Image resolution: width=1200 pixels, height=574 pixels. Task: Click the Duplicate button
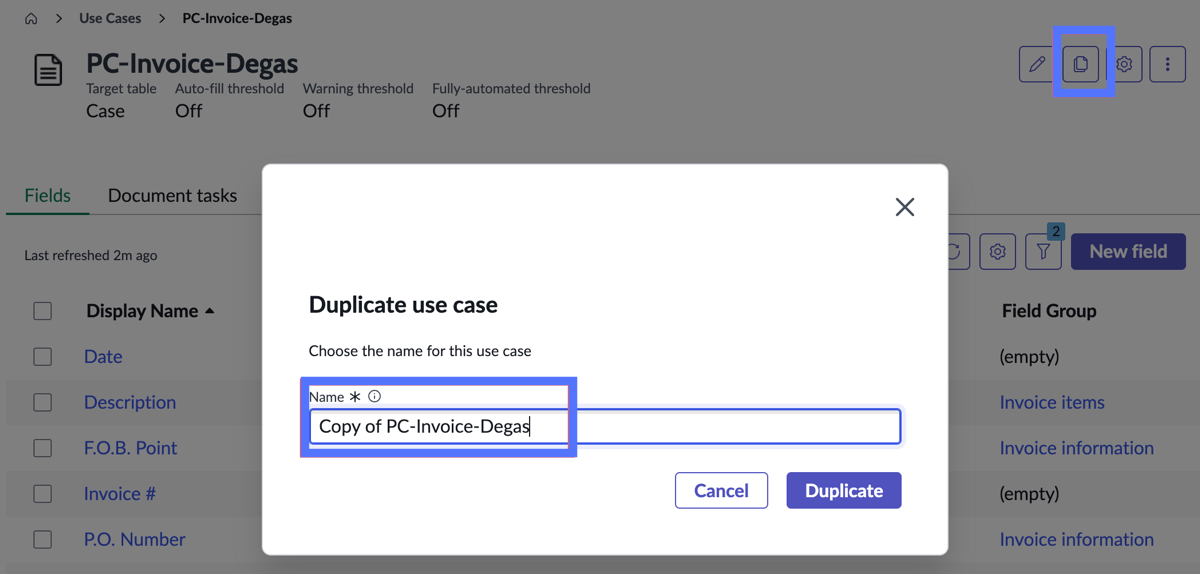click(x=844, y=490)
